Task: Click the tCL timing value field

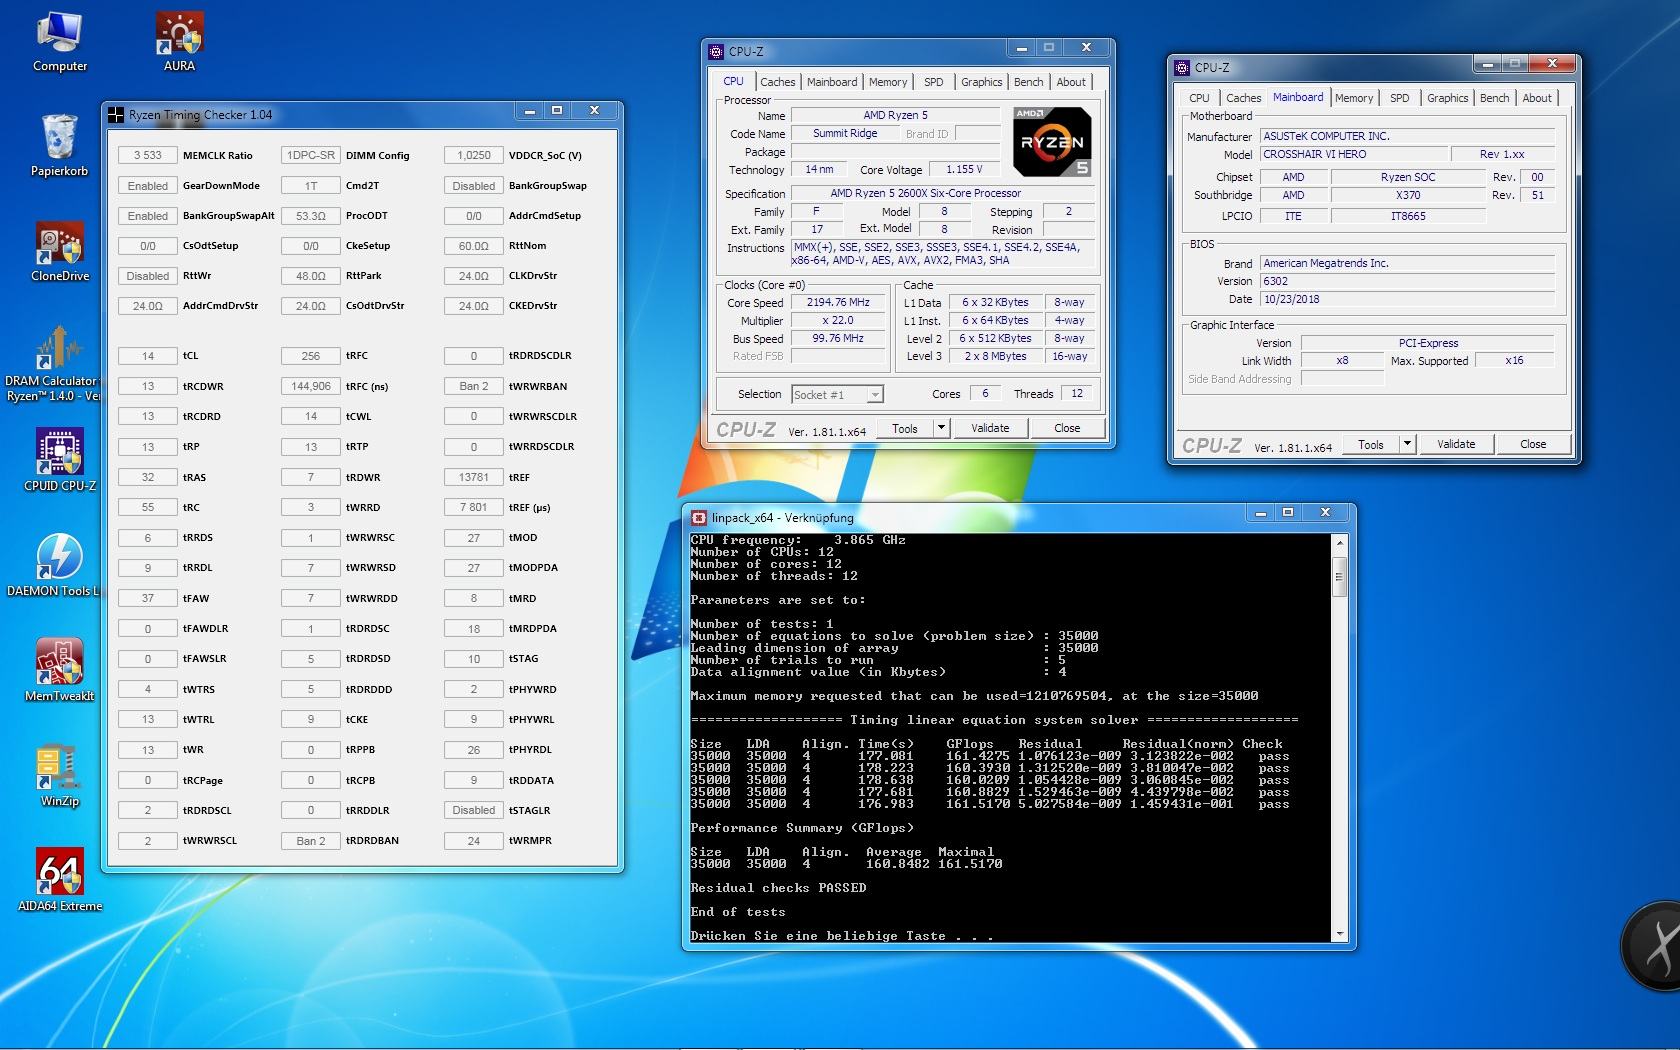Action: point(148,356)
